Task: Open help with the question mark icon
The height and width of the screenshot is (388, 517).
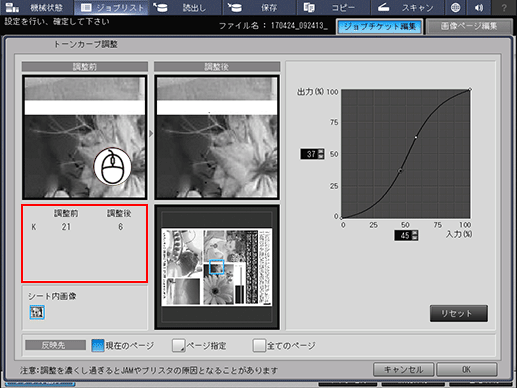Action: 504,7
